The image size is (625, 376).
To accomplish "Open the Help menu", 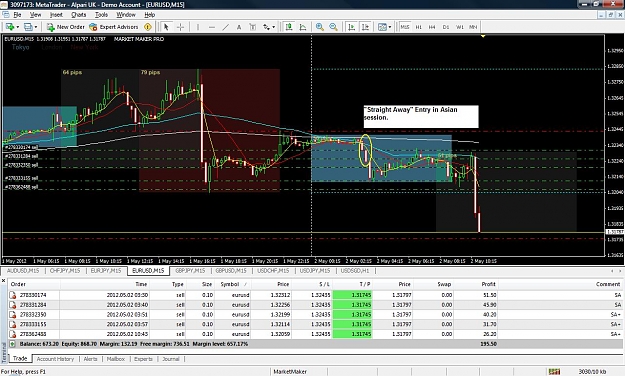I will (149, 15).
